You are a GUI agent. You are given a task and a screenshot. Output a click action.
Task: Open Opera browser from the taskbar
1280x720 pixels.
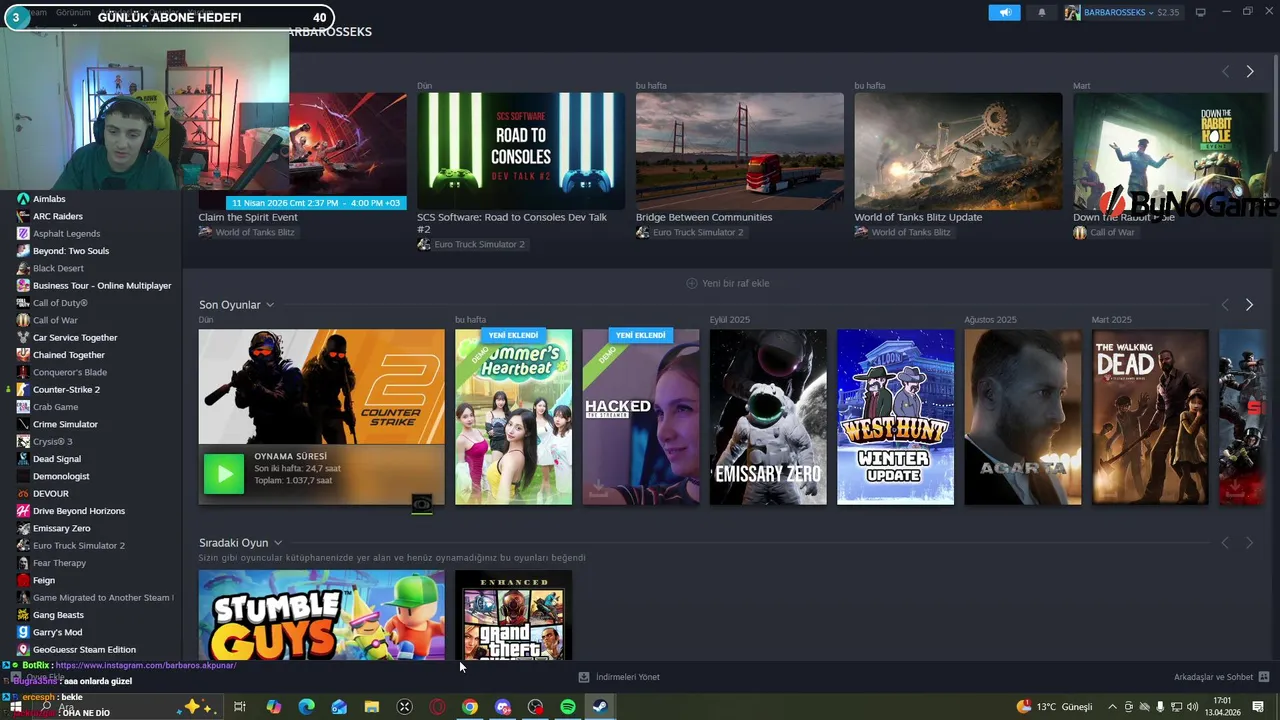437,707
